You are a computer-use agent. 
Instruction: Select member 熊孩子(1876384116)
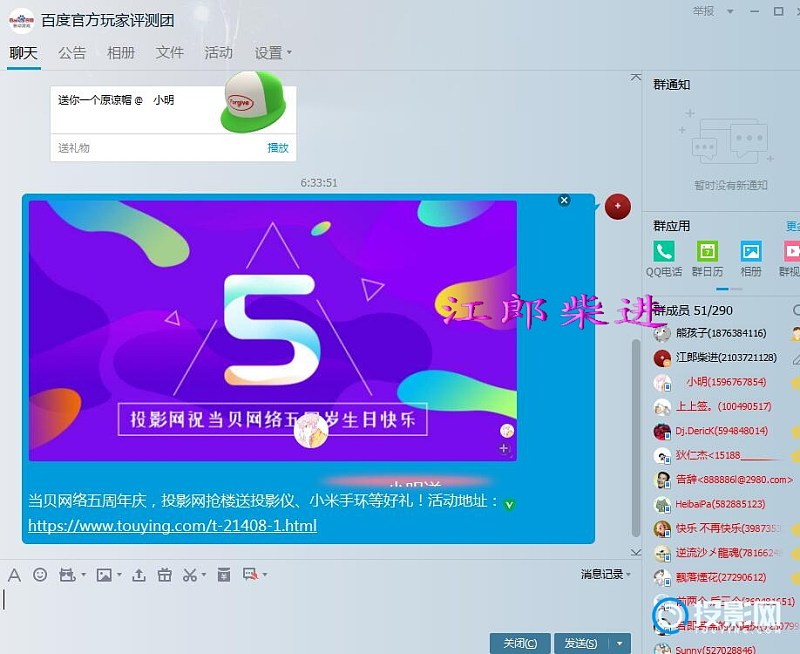(721, 334)
